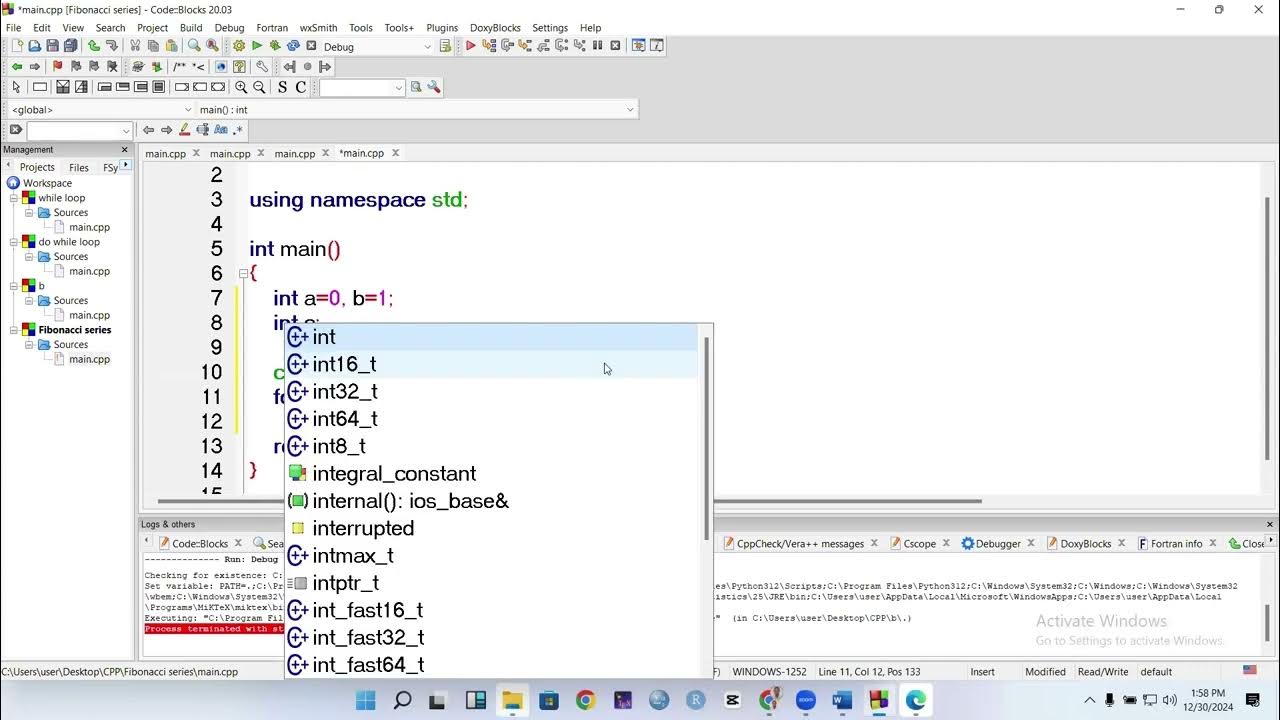
Task: Click the C comment toolbar button
Action: pos(300,87)
